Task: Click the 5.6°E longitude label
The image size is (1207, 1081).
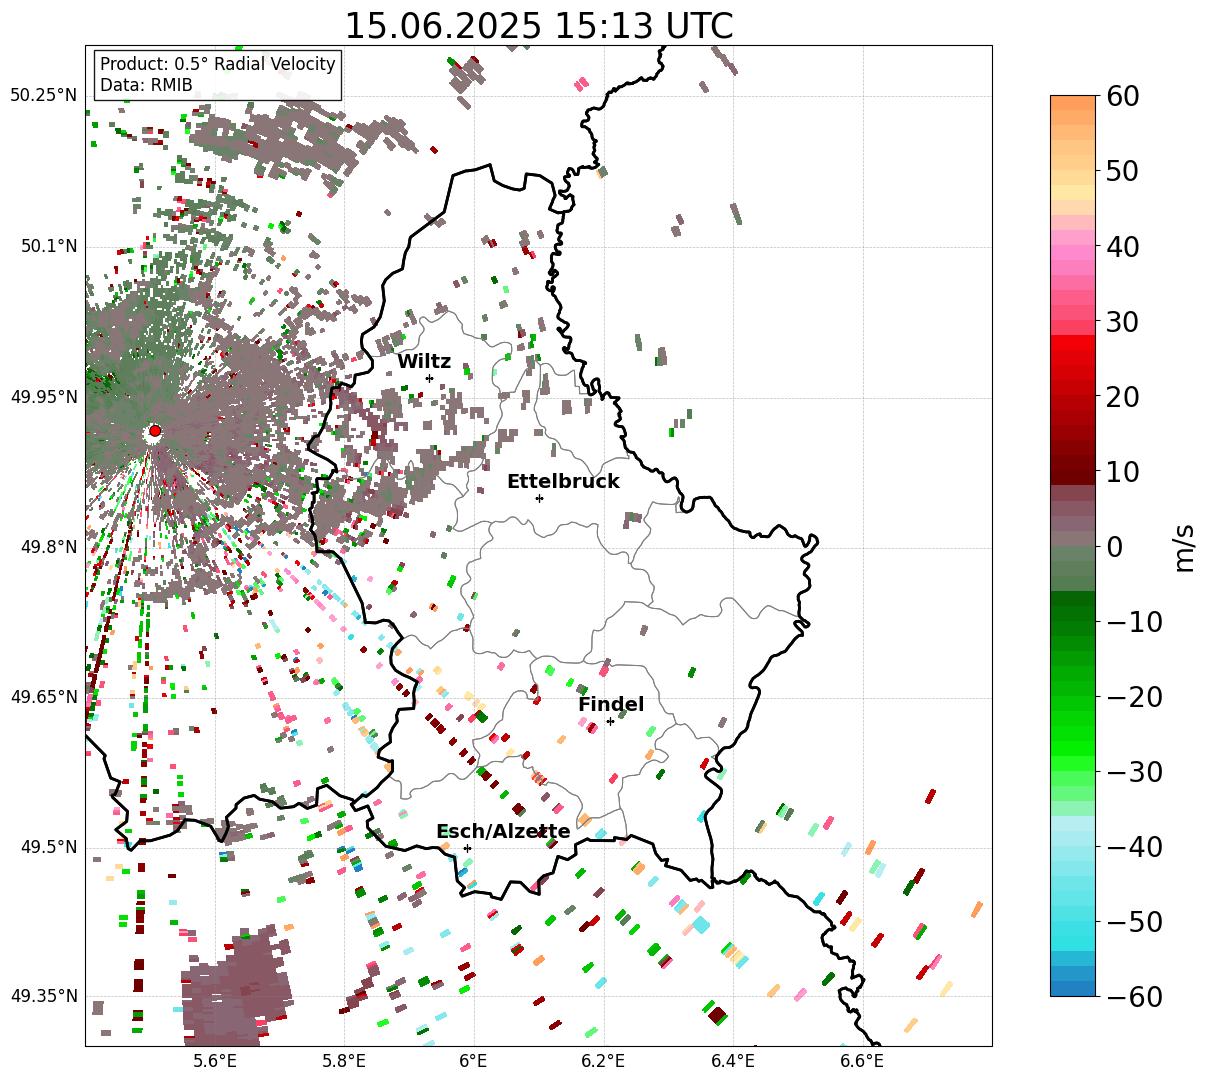Action: point(214,1061)
